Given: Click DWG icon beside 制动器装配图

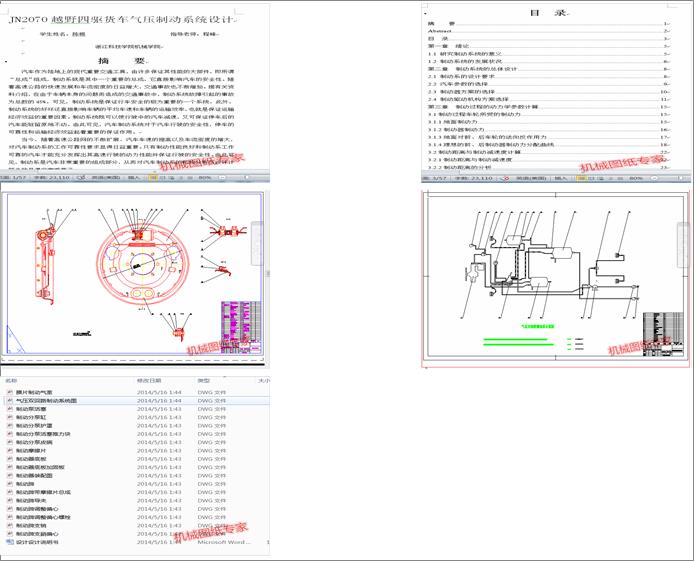Looking at the screenshot, I should 10,476.
